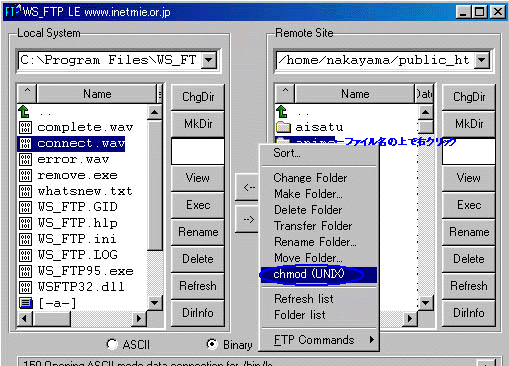Image resolution: width=509 pixels, height=366 pixels.
Task: Click the right-arrow upload transfer button
Action: [248, 219]
